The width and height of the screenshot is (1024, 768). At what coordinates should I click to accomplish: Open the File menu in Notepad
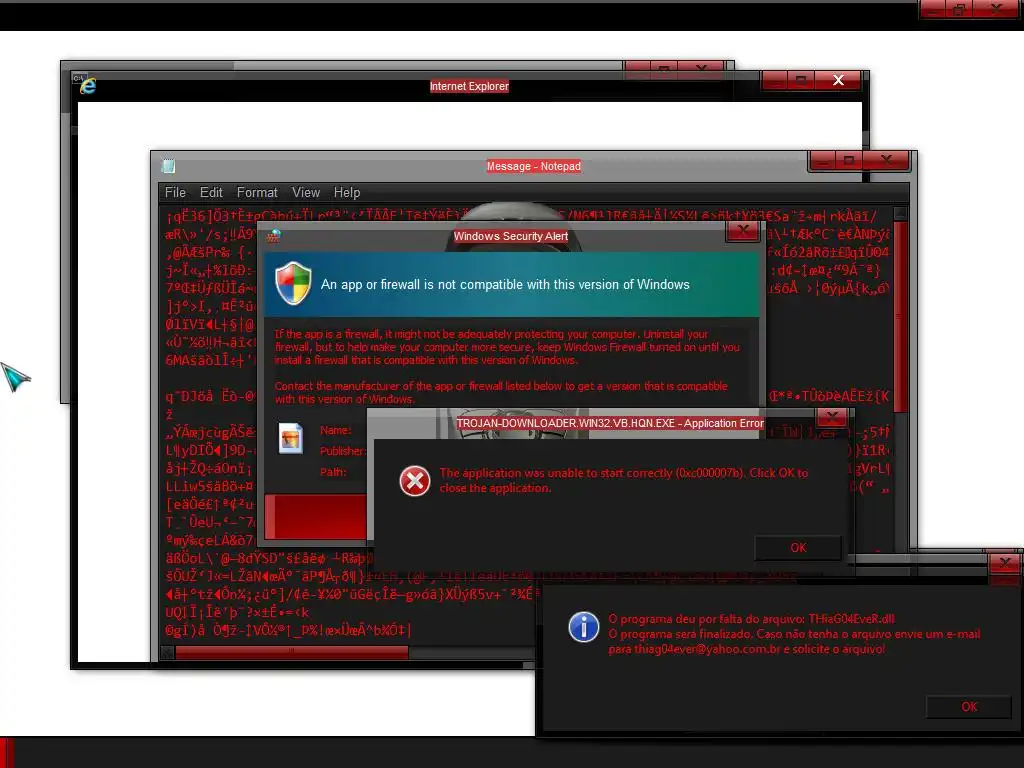[175, 193]
